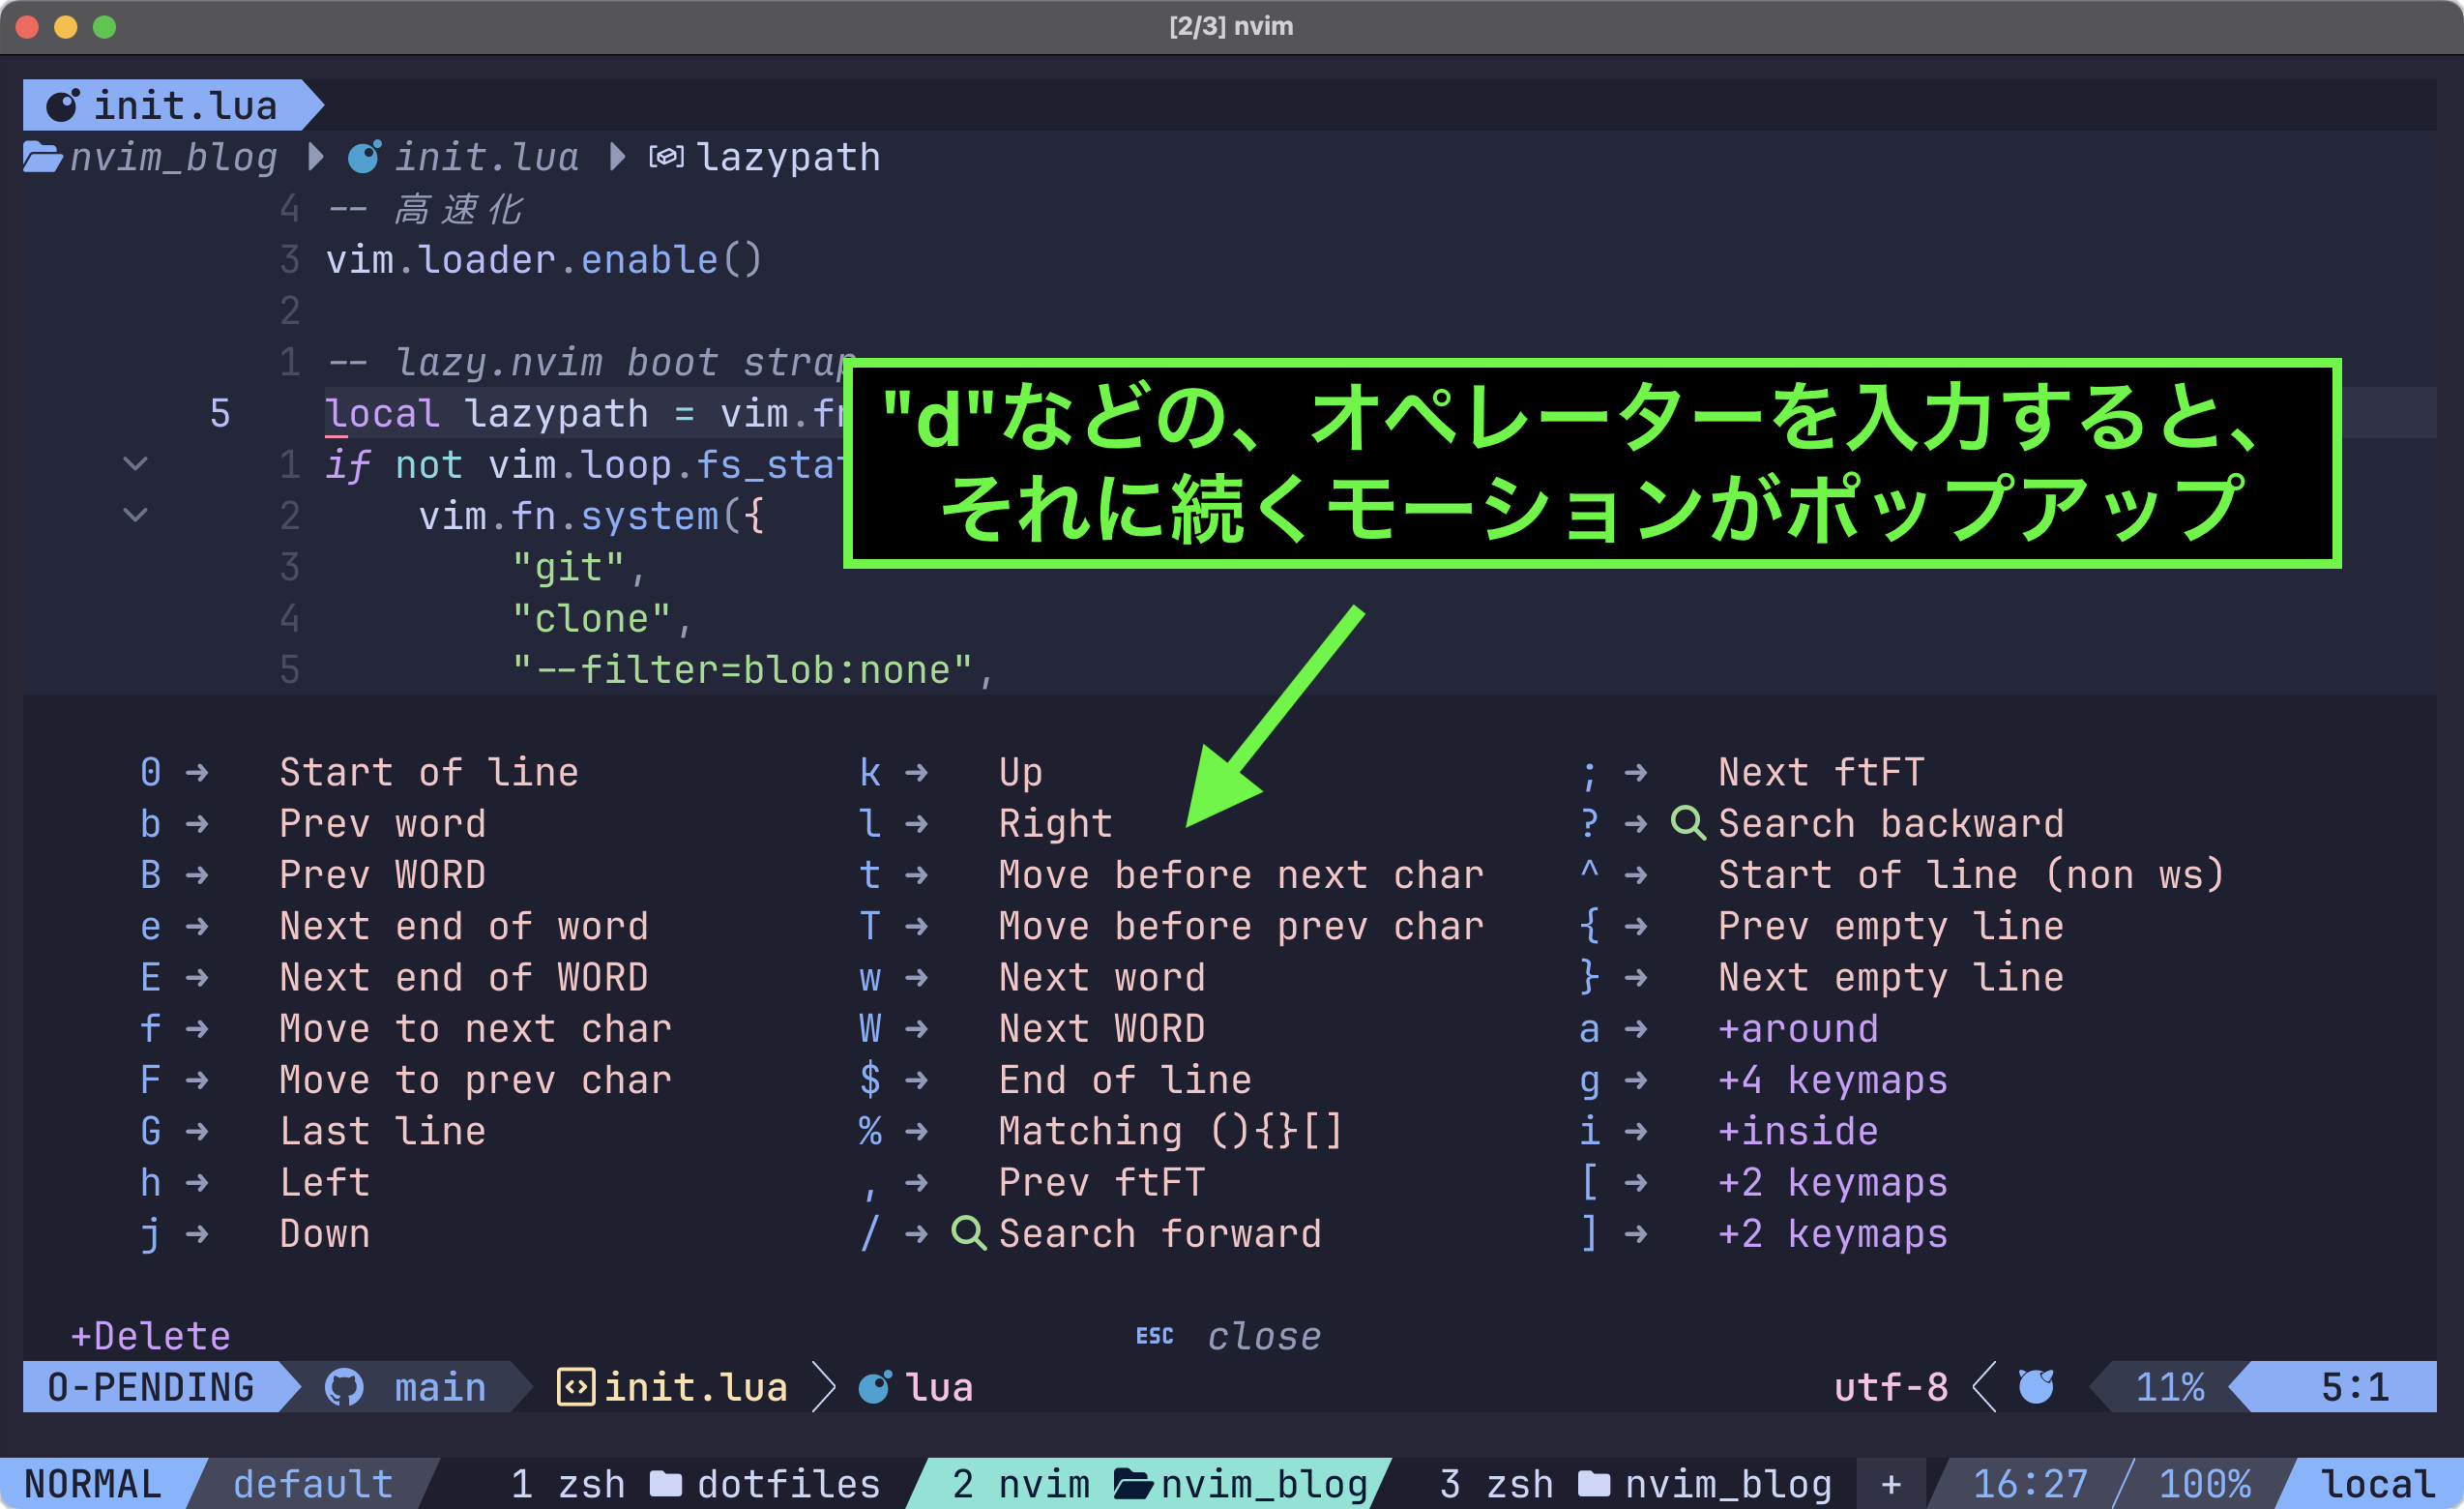Click the 'Next empty line' entry
Image resolution: width=2464 pixels, height=1509 pixels.
1891,977
